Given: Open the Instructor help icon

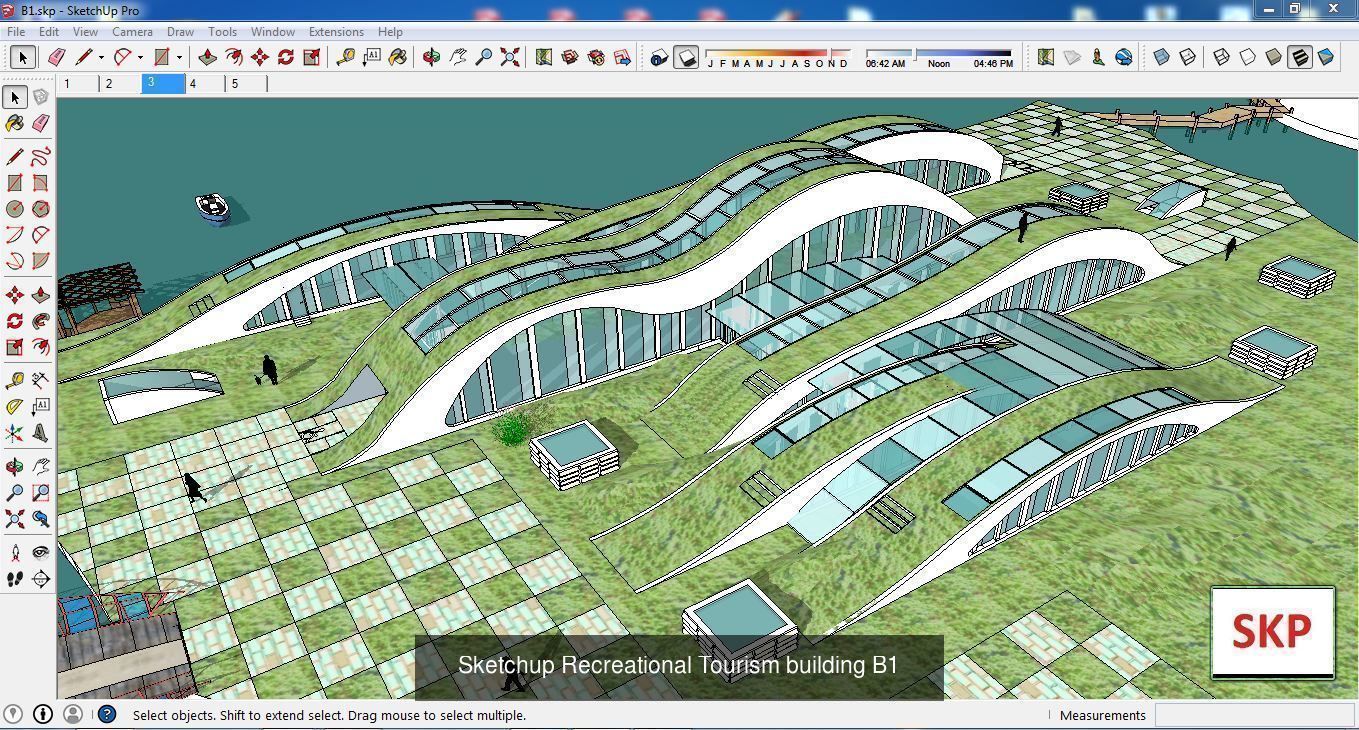Looking at the screenshot, I should pyautogui.click(x=107, y=714).
